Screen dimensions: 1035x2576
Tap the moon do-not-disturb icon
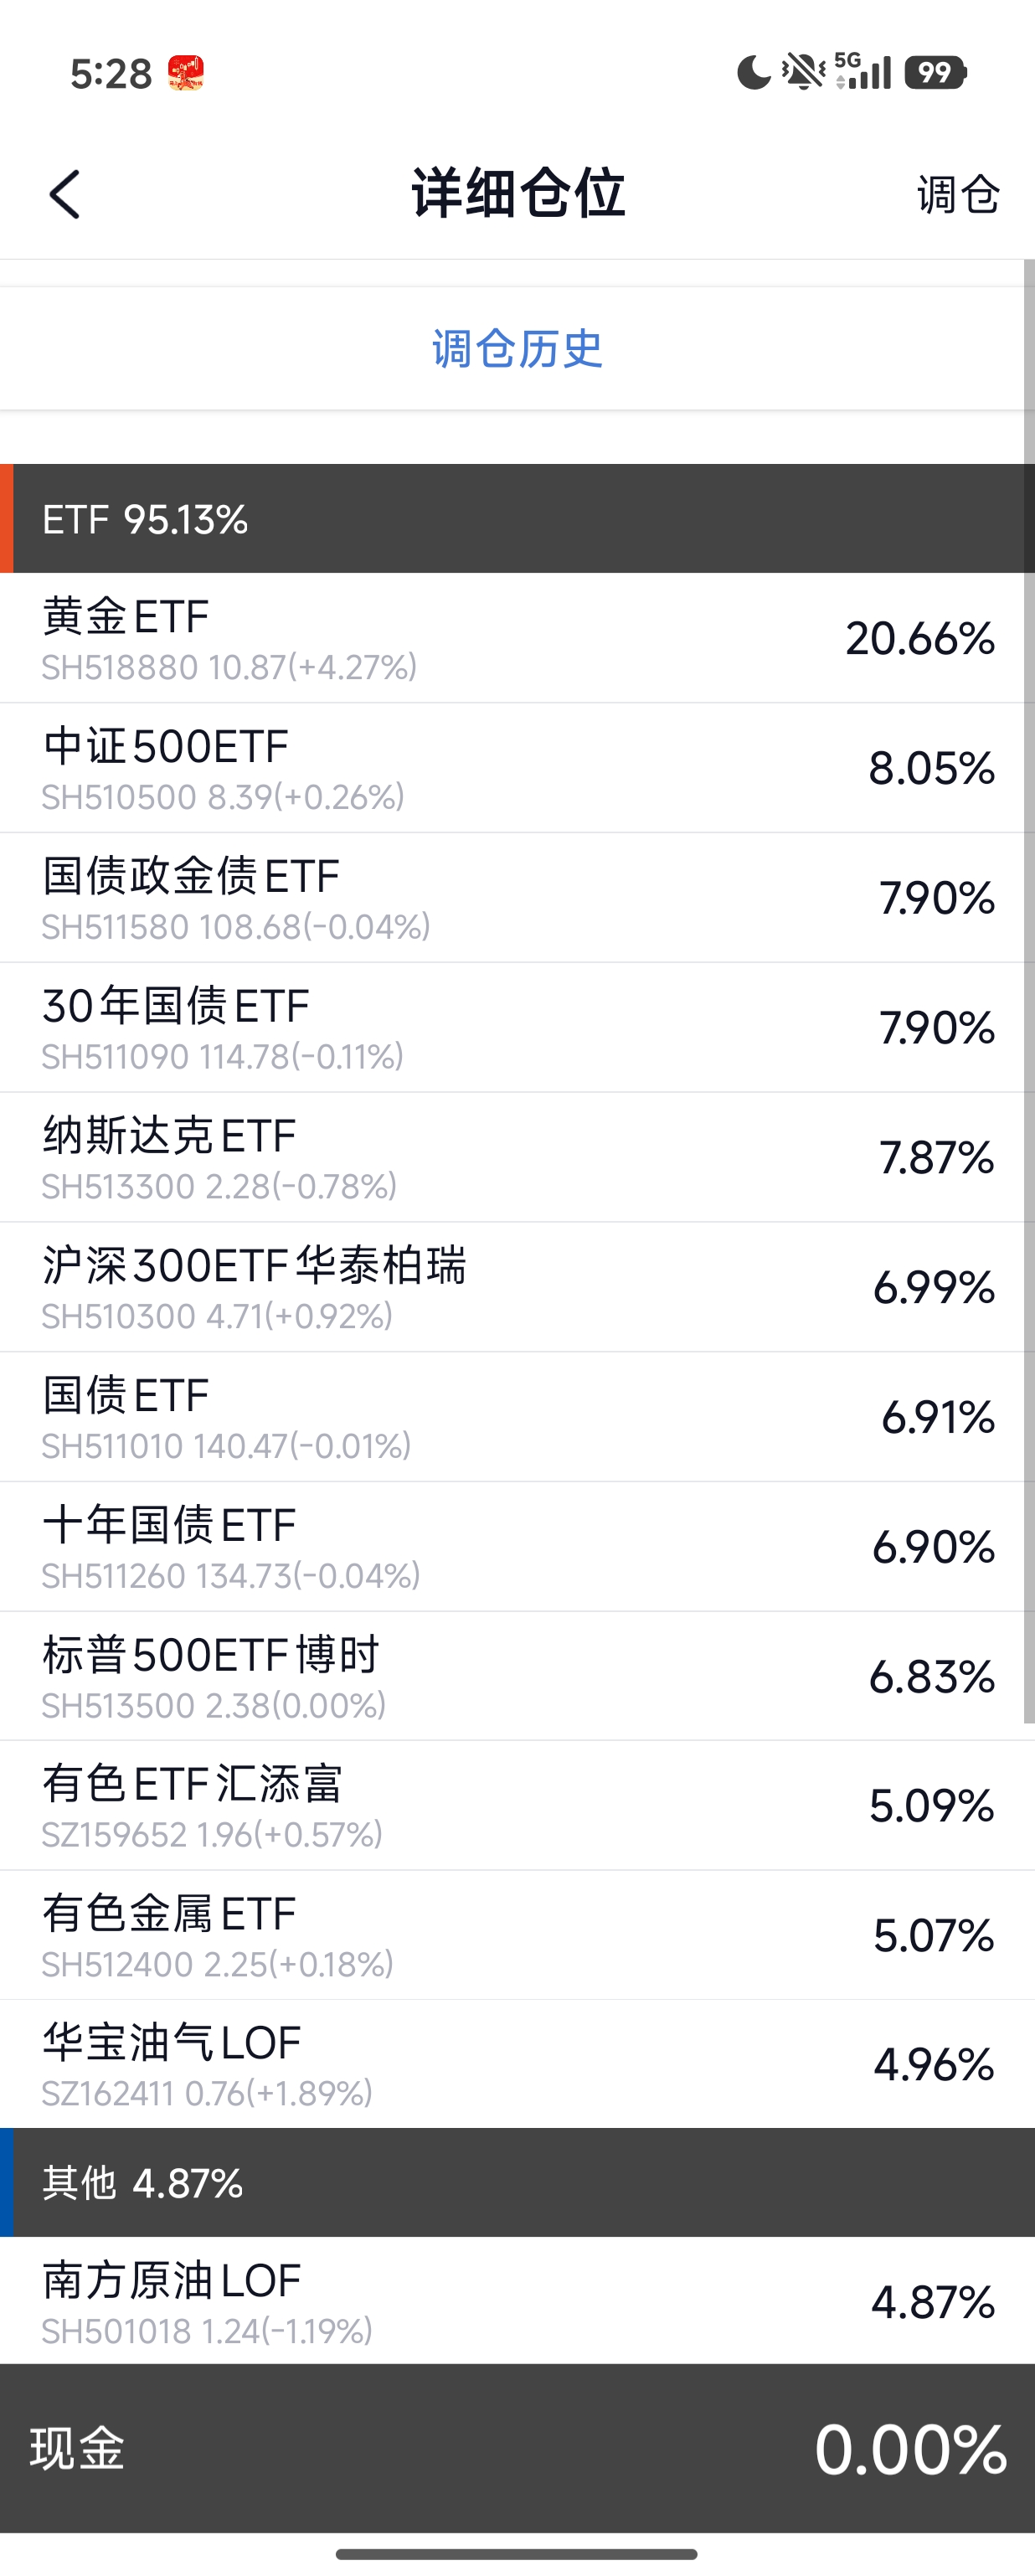(754, 73)
